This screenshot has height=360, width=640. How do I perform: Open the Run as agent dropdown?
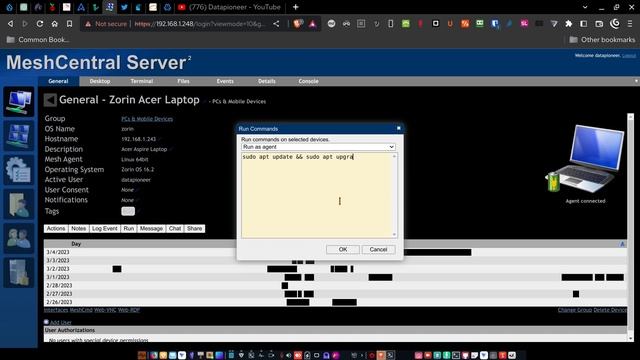pyautogui.click(x=318, y=147)
